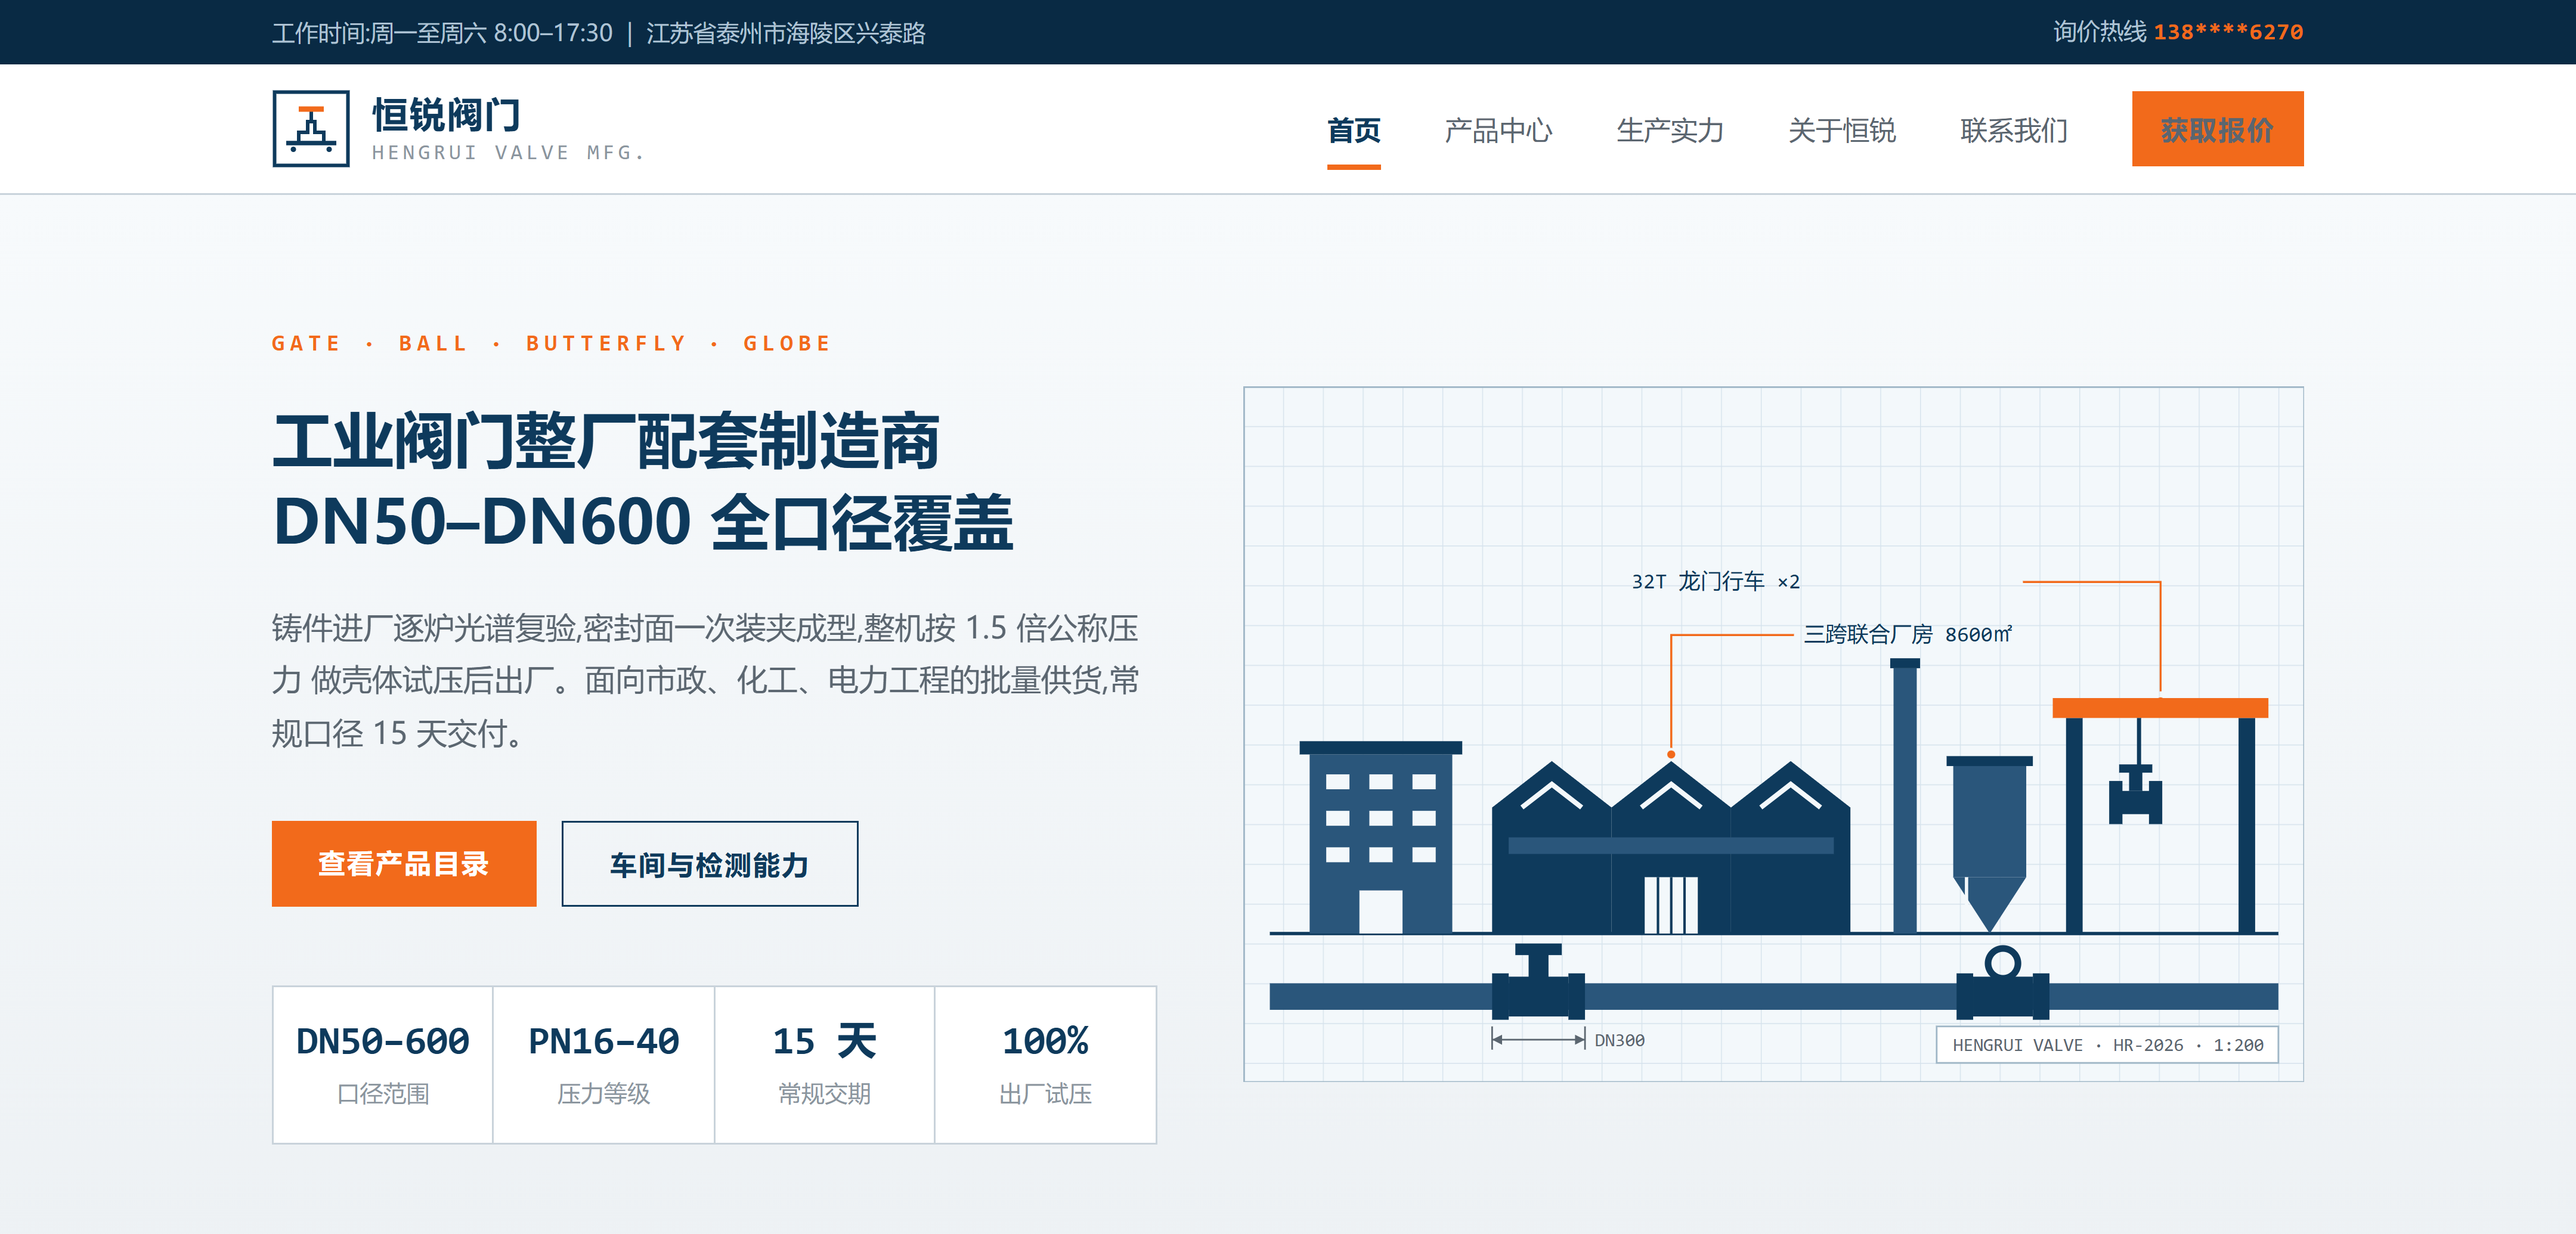The image size is (2576, 1234).
Task: Click the DN50-600 口径范围 stat card
Action: click(383, 1065)
